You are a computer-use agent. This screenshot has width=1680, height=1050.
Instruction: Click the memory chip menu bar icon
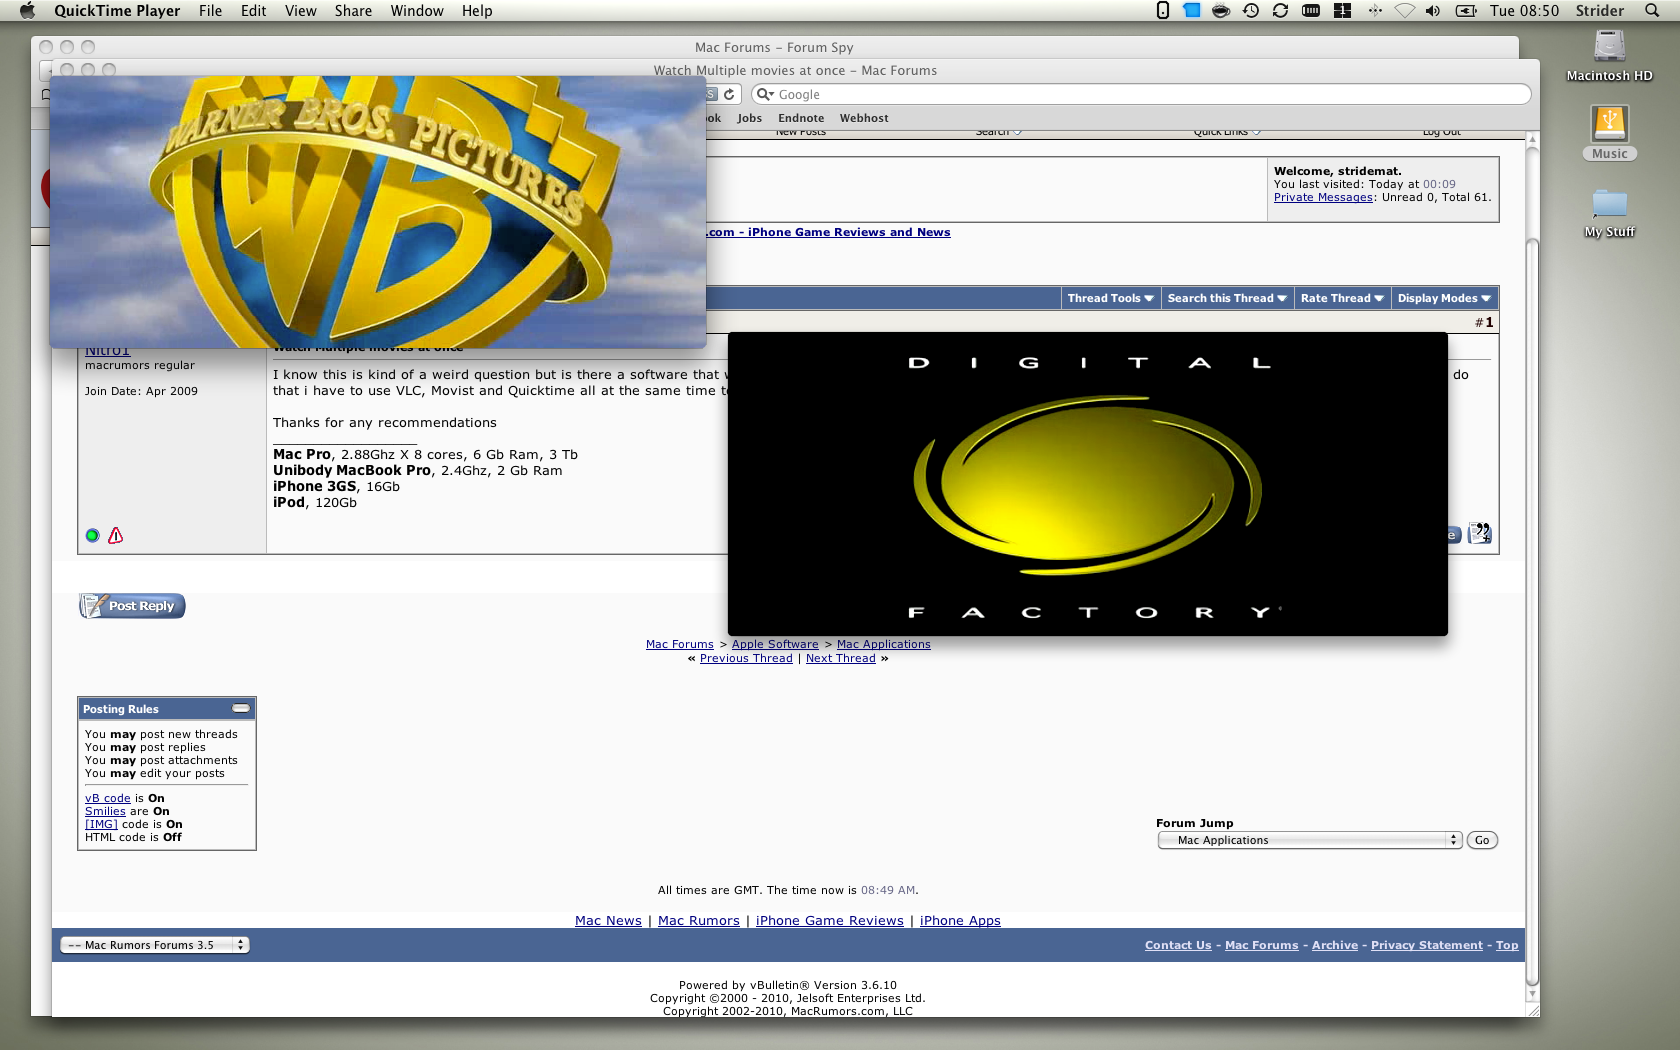coord(1311,11)
